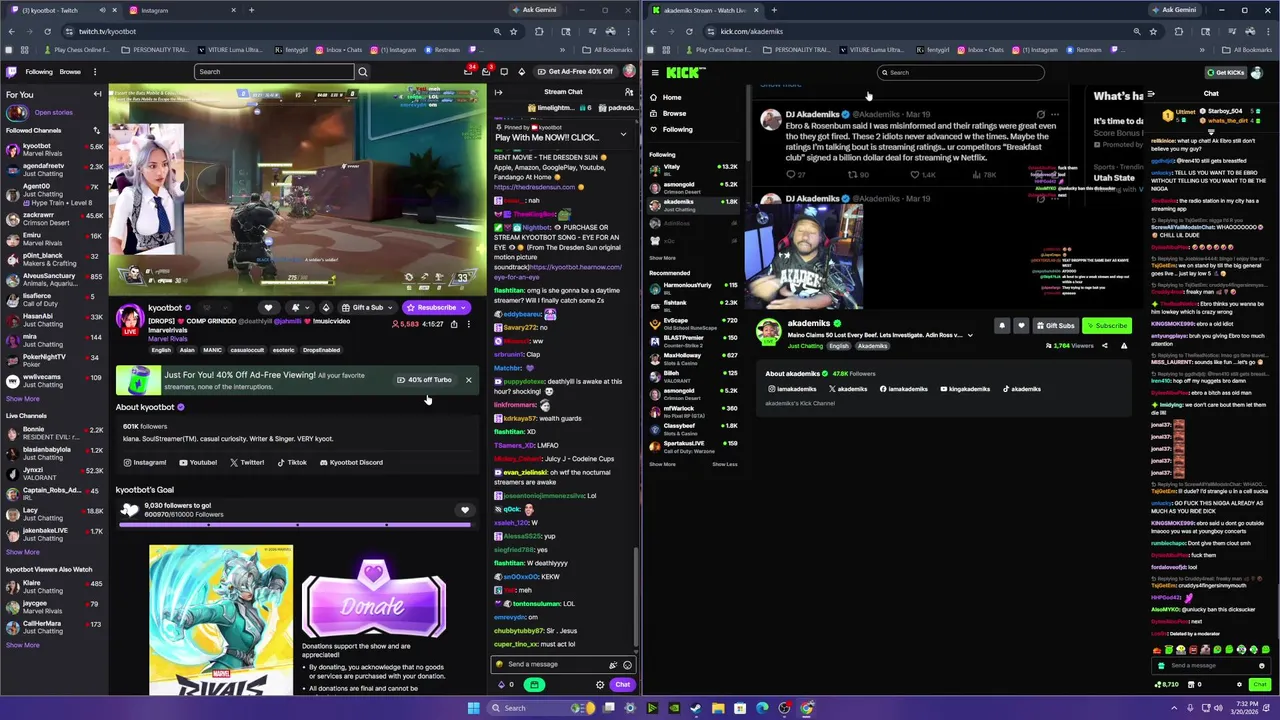
Task: Toggle akademiks notification bell on Kick
Action: [x=1002, y=325]
